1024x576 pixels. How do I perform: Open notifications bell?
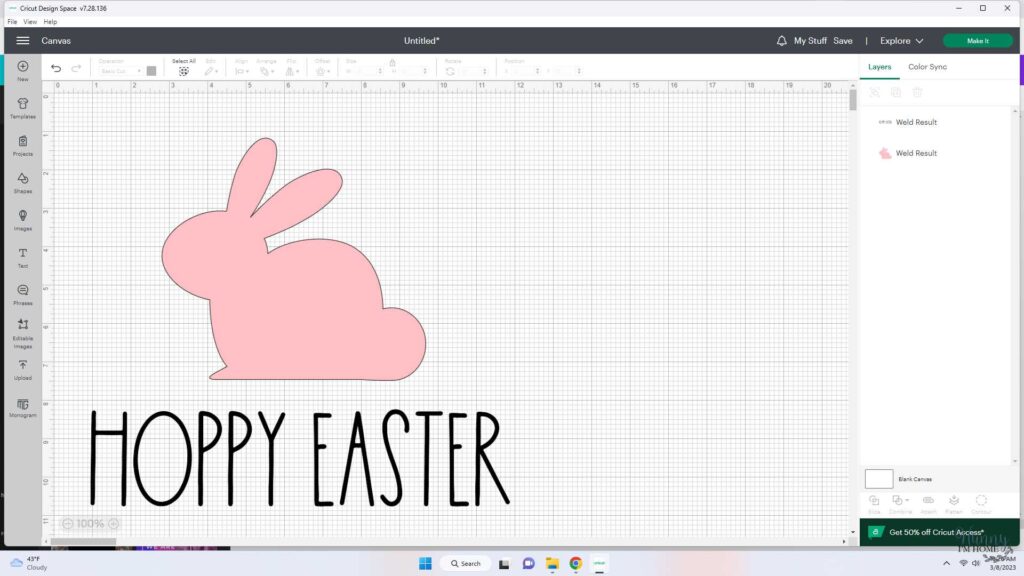pos(781,40)
